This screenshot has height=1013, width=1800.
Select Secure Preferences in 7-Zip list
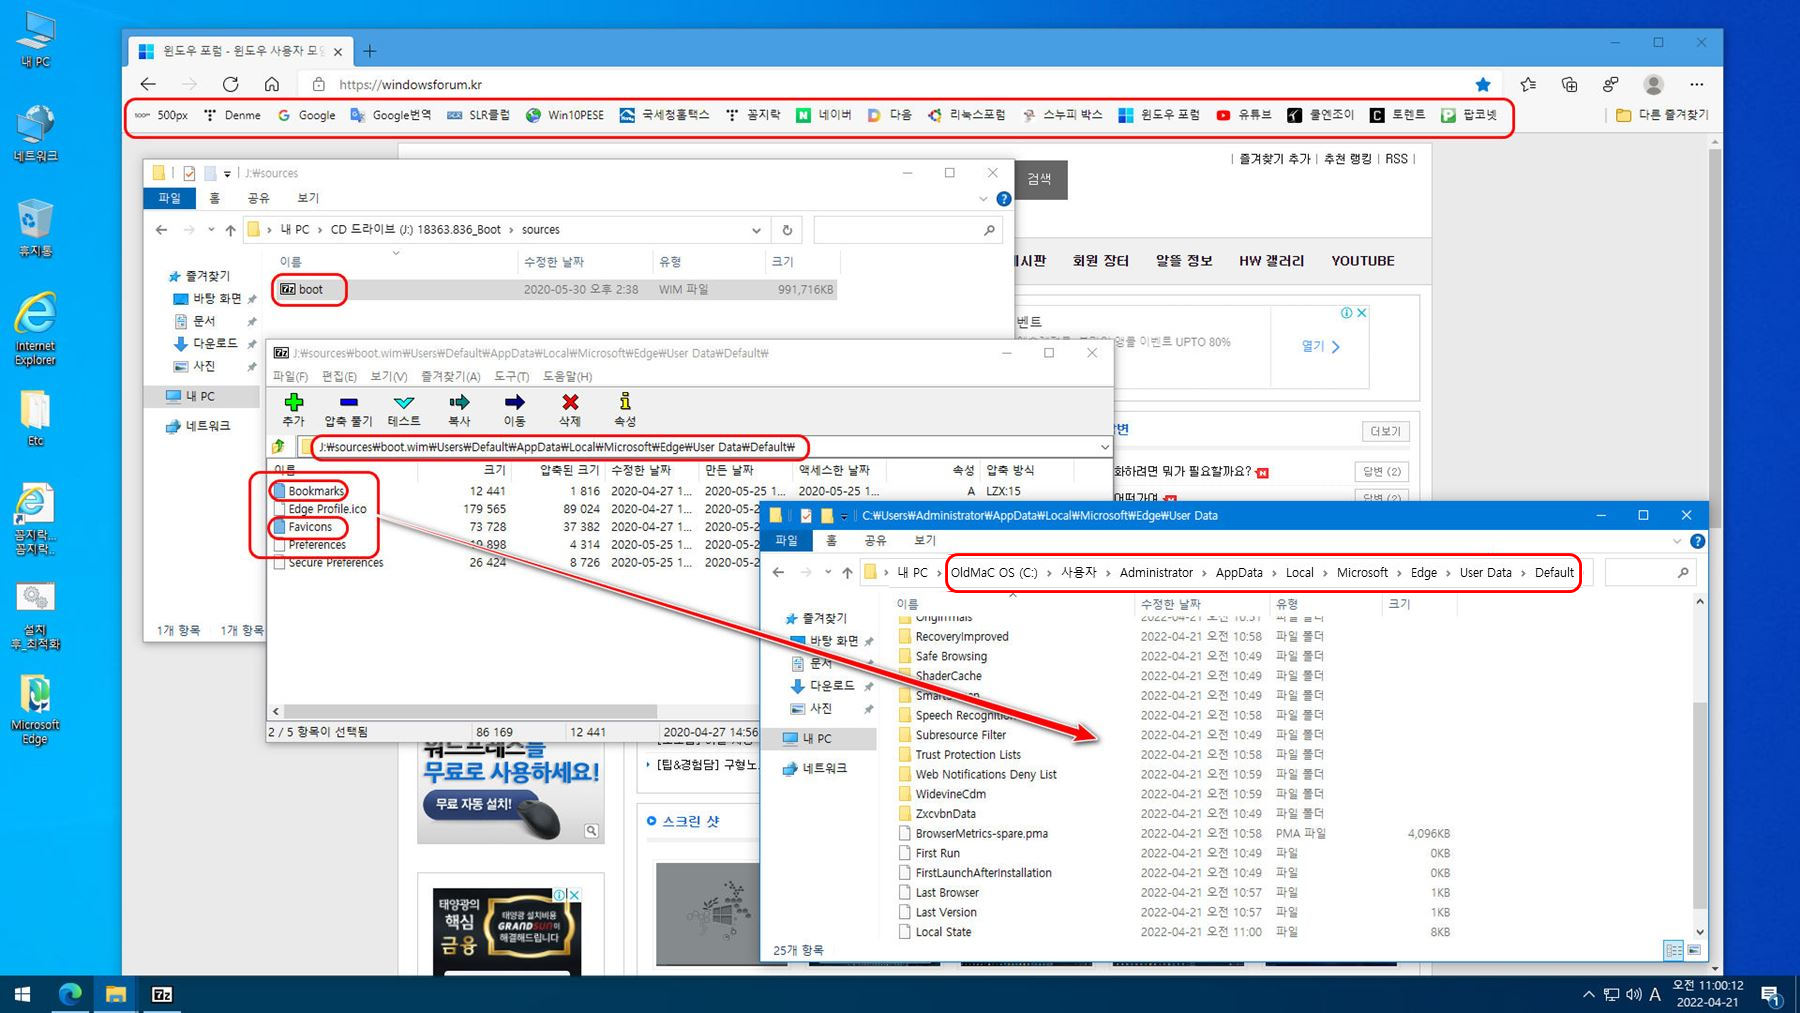tap(336, 563)
